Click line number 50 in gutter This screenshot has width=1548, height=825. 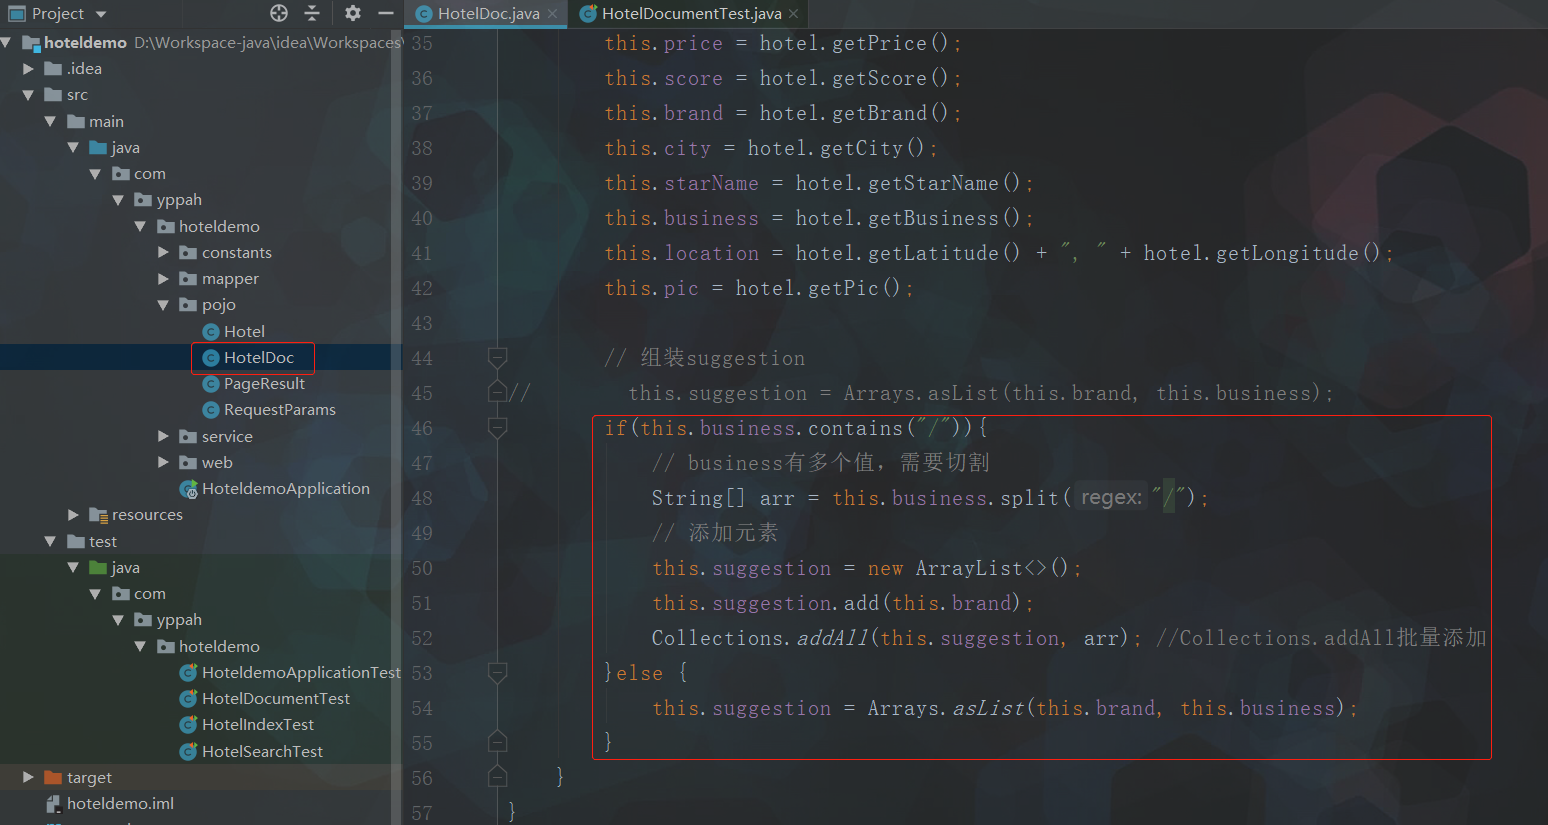click(422, 568)
